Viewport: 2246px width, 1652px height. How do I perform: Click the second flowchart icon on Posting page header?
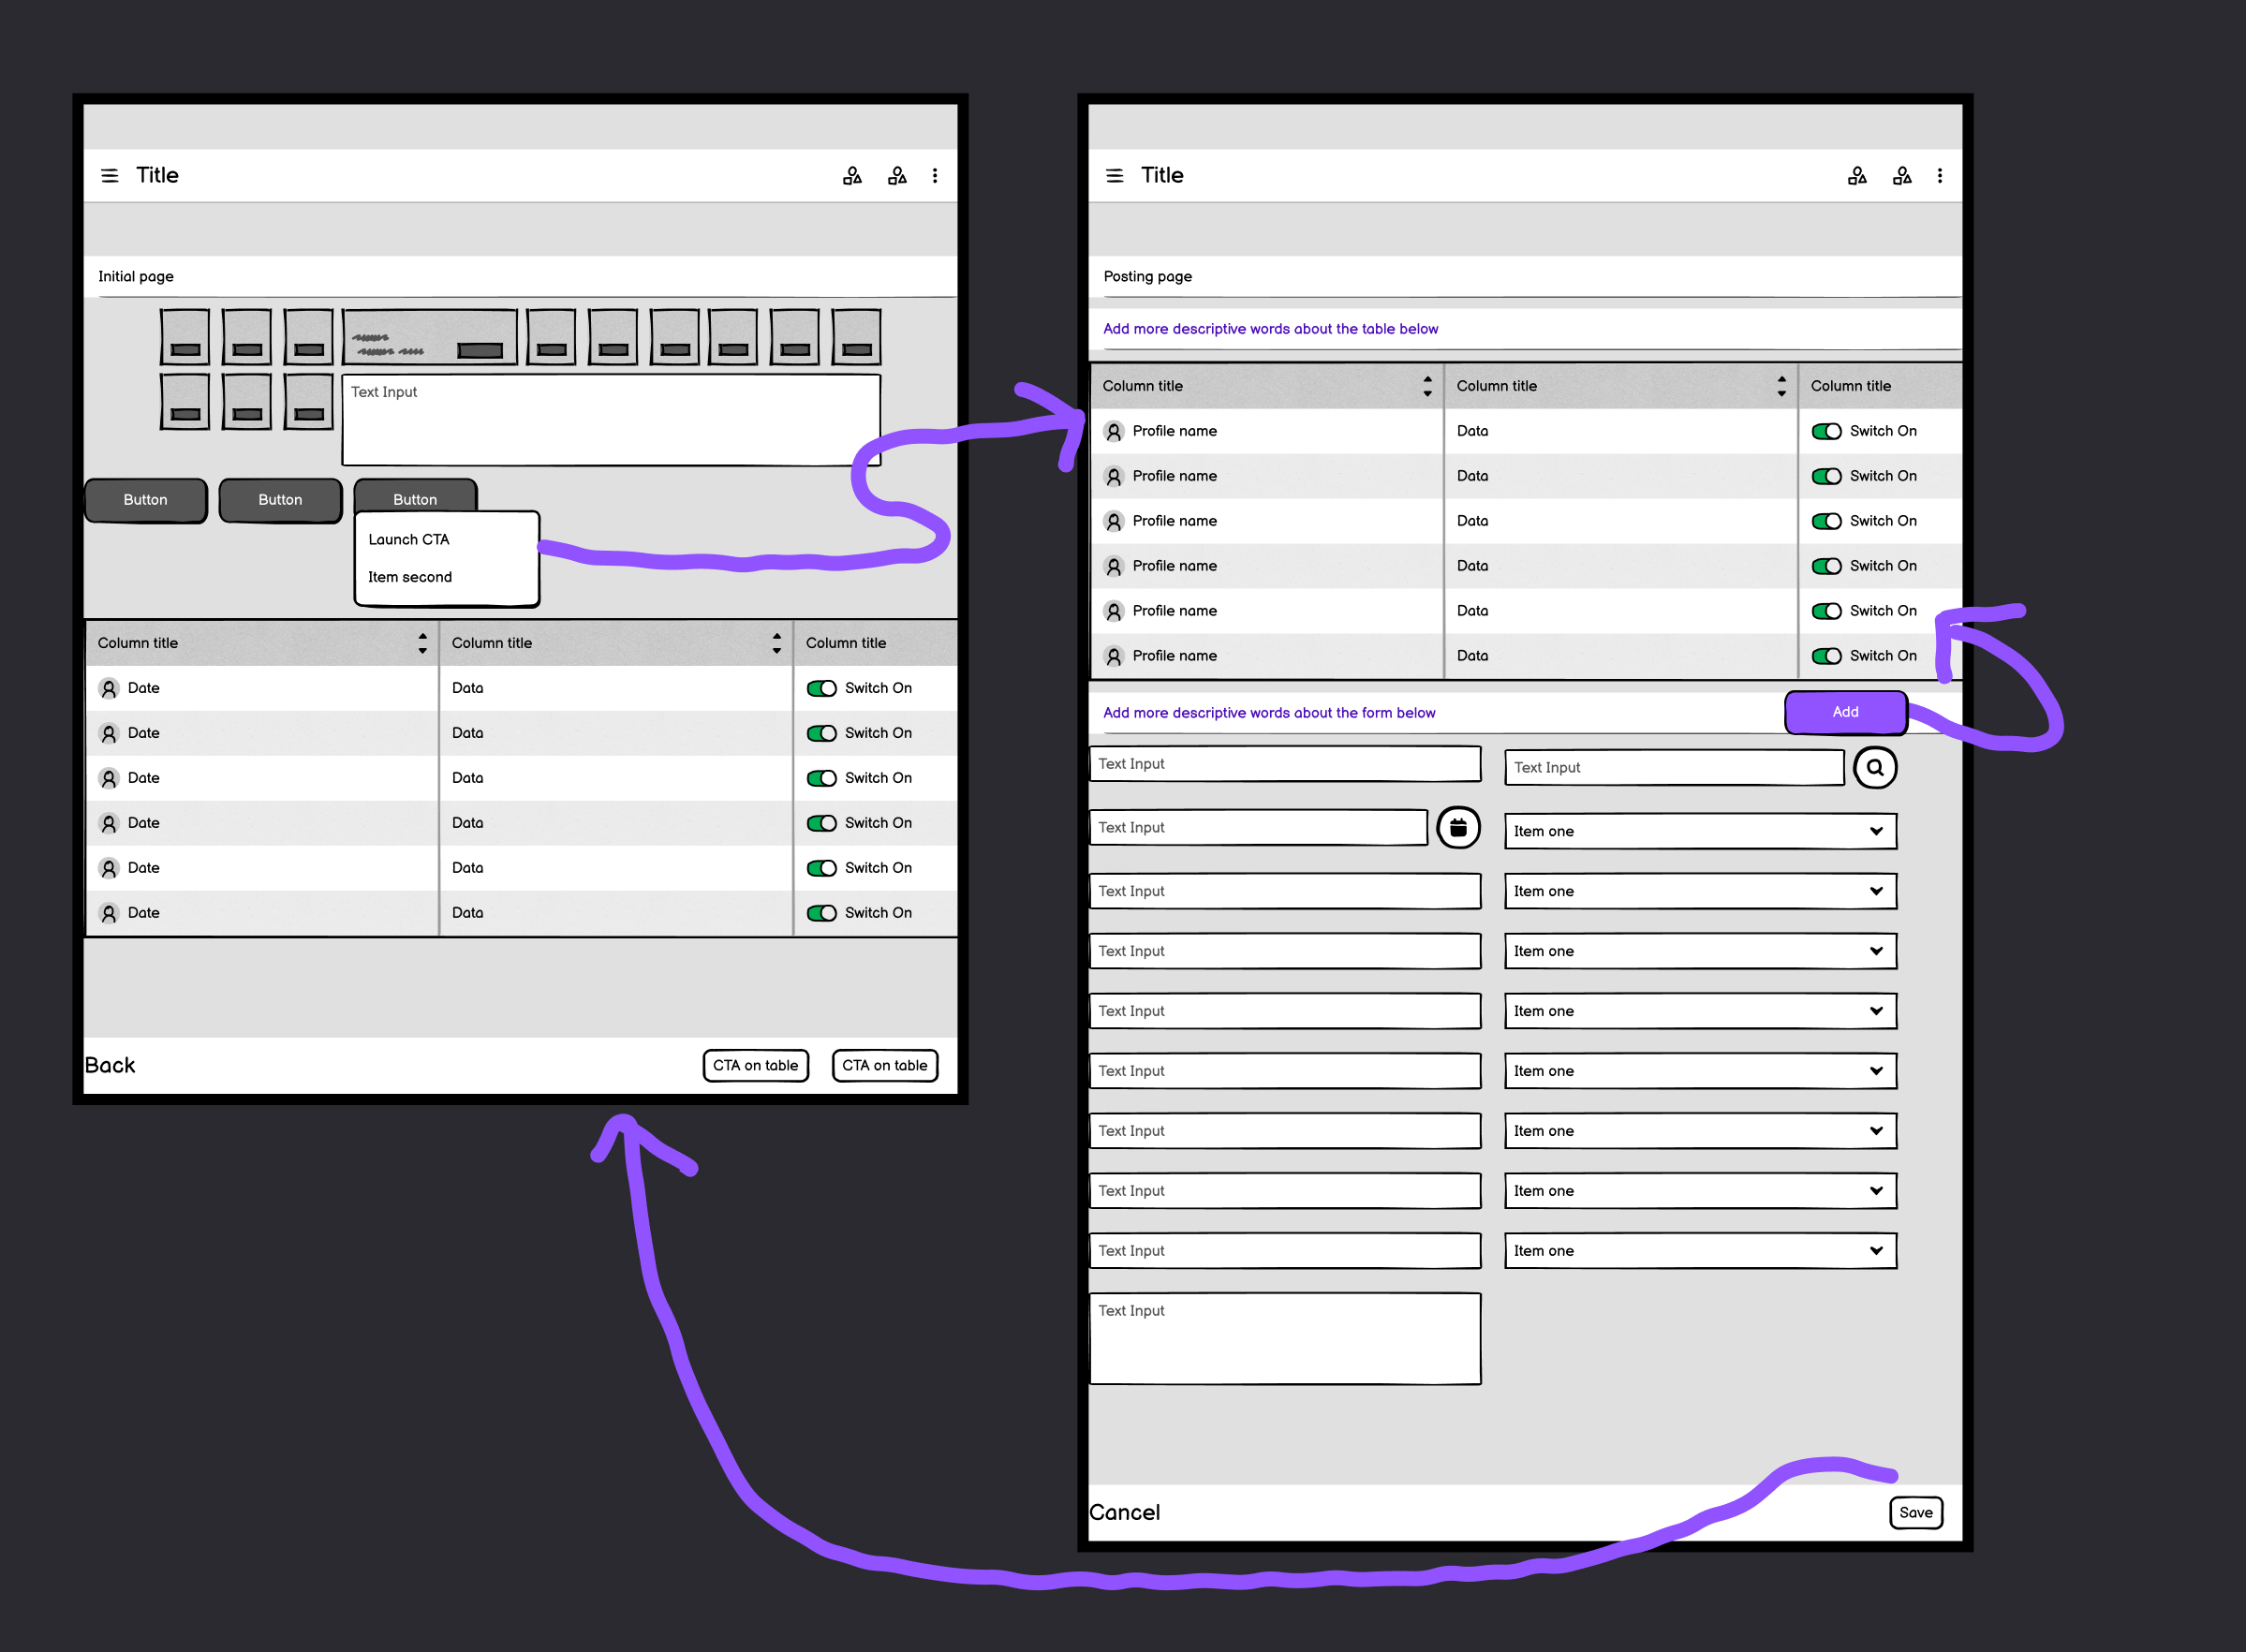tap(1902, 175)
